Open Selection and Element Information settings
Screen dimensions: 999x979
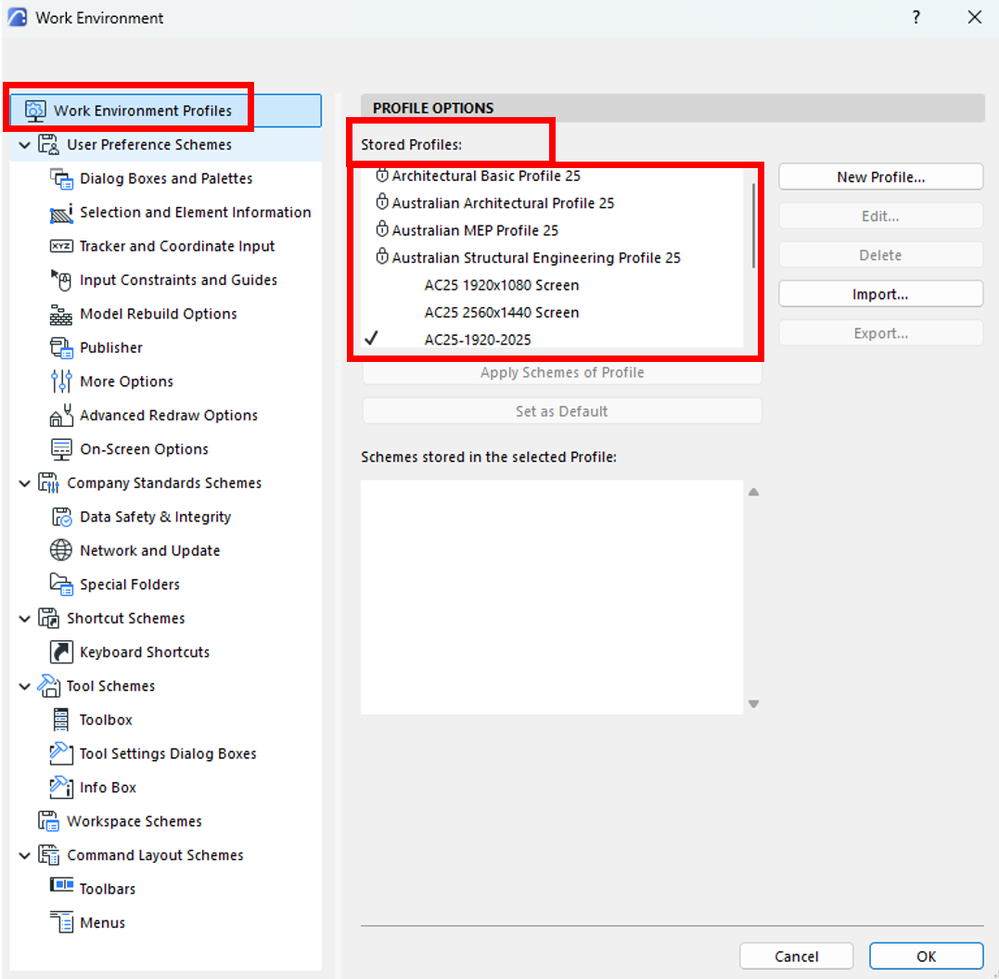(x=196, y=213)
